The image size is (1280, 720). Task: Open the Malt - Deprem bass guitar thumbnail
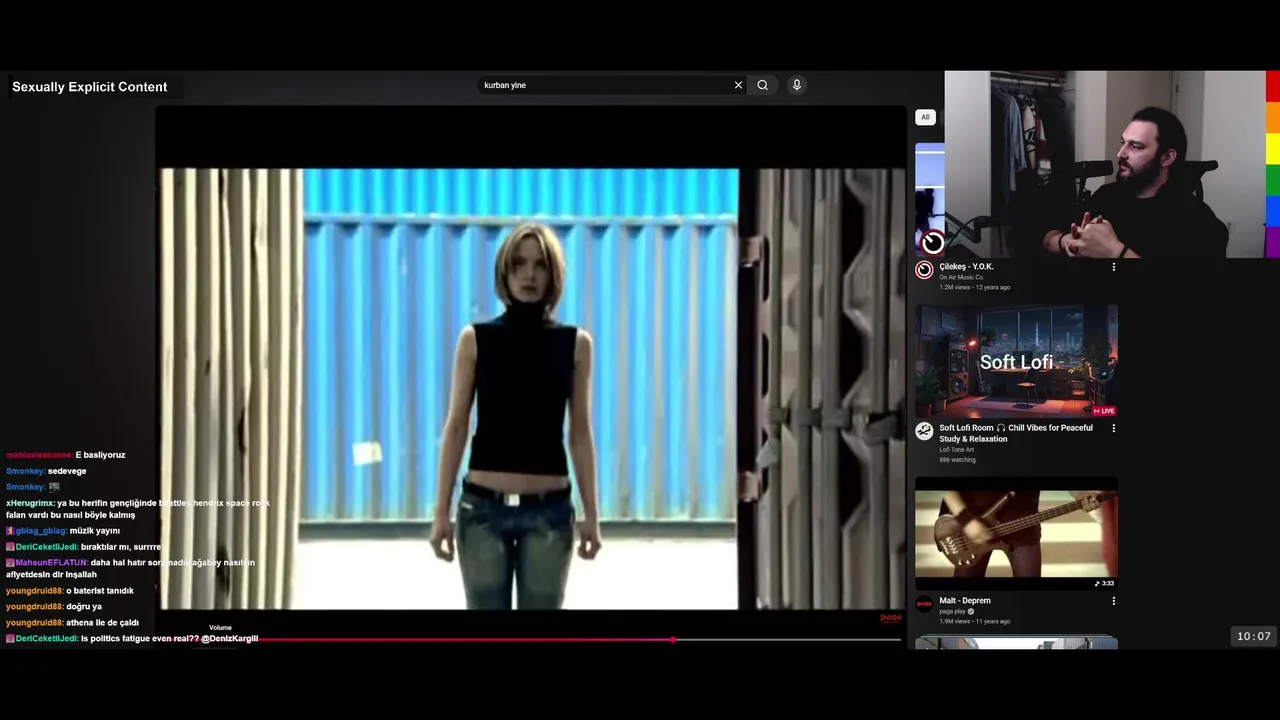point(1016,534)
